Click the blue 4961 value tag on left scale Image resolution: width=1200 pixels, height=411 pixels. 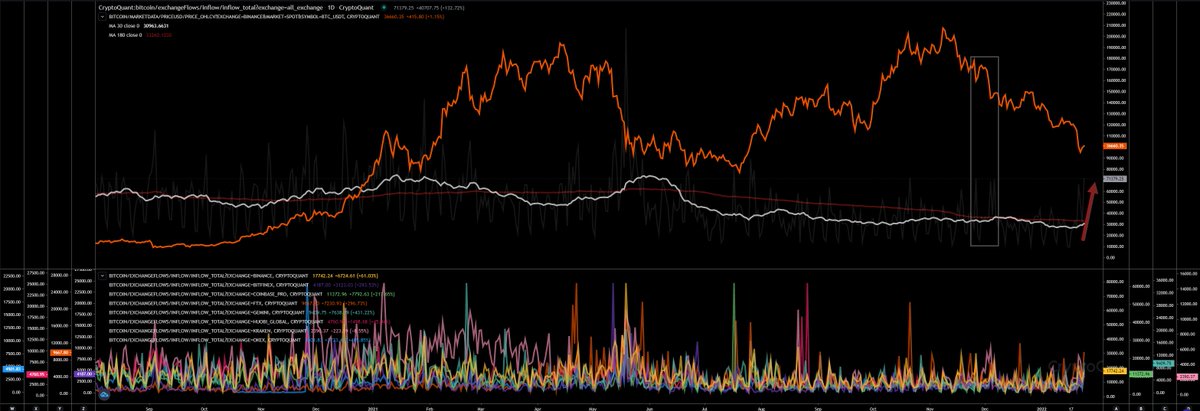pos(13,369)
